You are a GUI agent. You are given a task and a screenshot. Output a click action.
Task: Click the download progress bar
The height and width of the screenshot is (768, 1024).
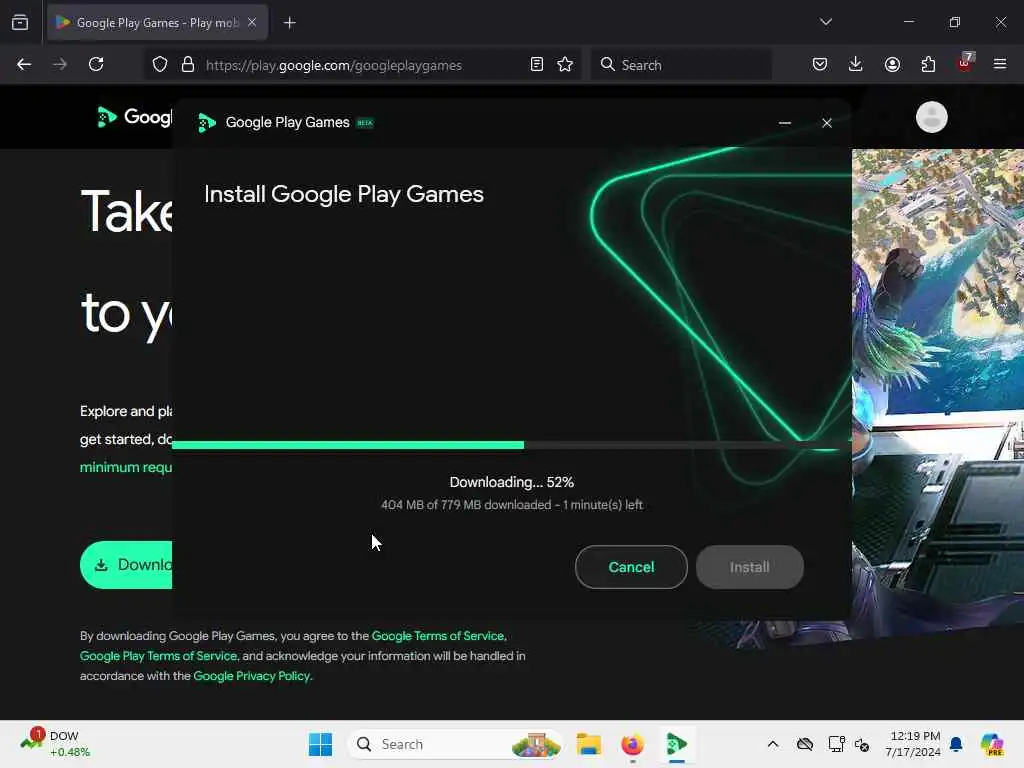(x=511, y=445)
